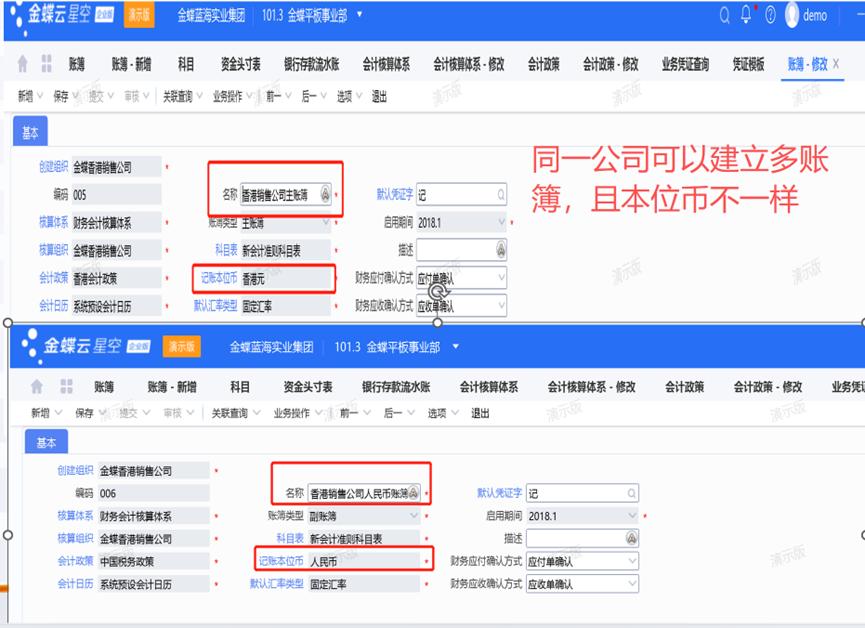Click the demo user avatar
Image resolution: width=865 pixels, height=628 pixels.
click(792, 15)
